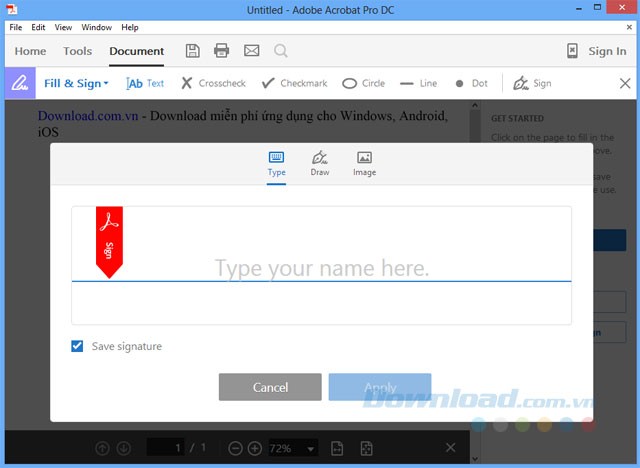Close the document with menu bar X
Screen dimensions: 640x468
(x=629, y=27)
